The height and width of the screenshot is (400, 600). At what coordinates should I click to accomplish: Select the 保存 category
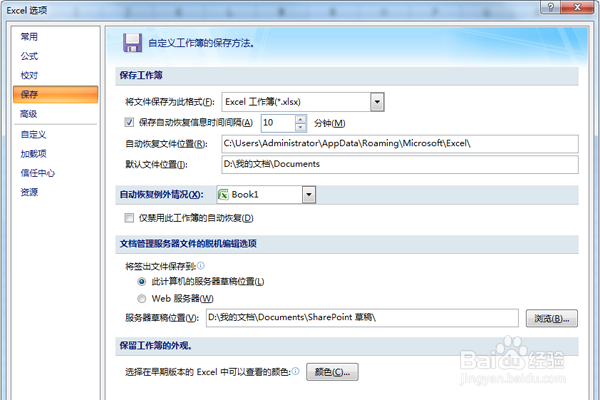tap(55, 95)
